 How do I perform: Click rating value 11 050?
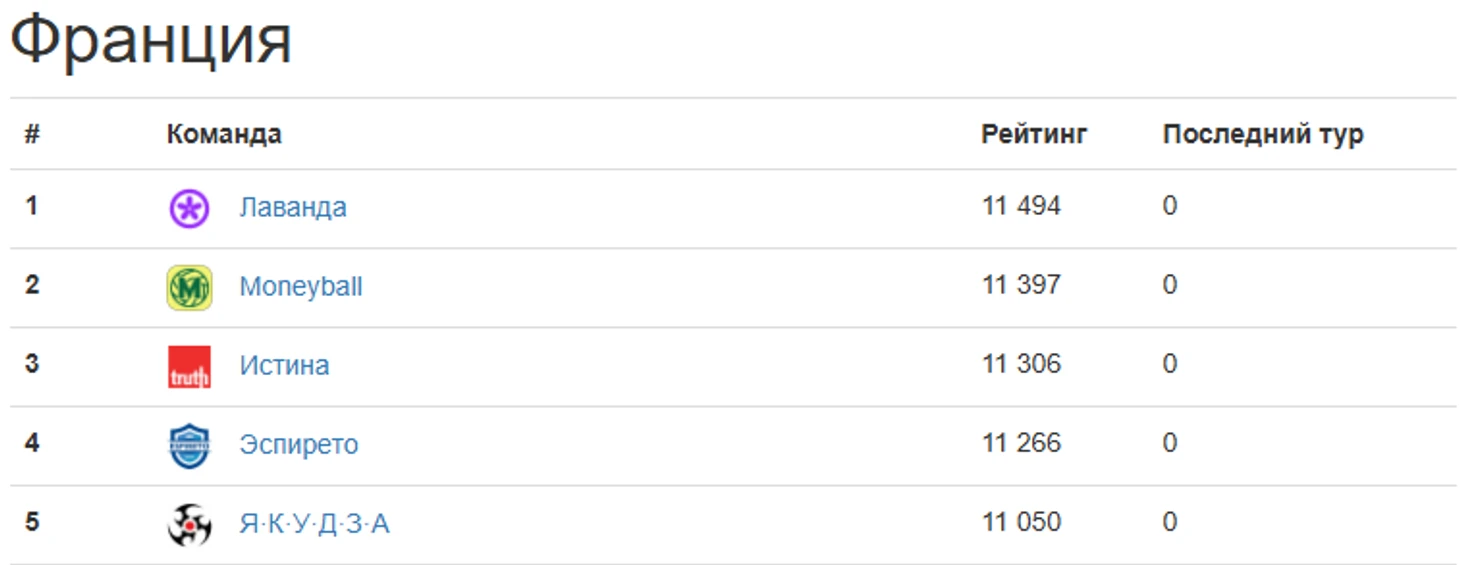click(x=1021, y=522)
